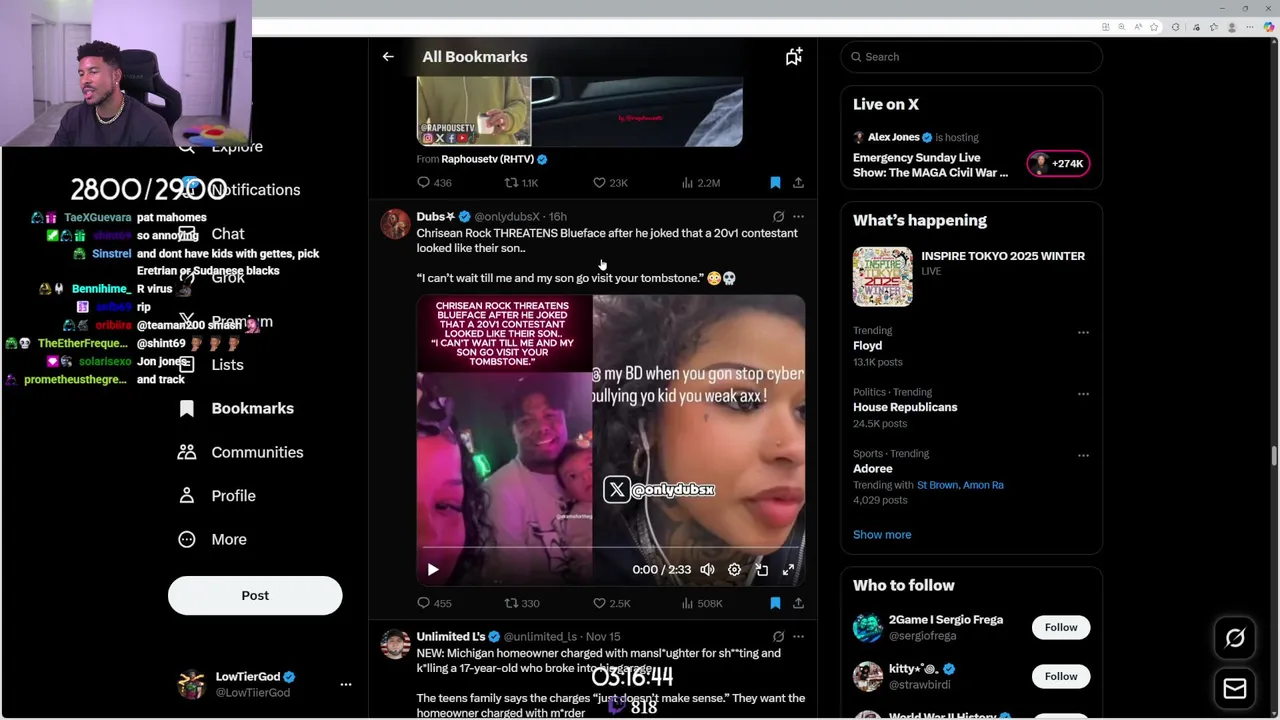Viewport: 1280px width, 720px height.
Task: Open the Dubs profile avatar
Action: tap(395, 224)
